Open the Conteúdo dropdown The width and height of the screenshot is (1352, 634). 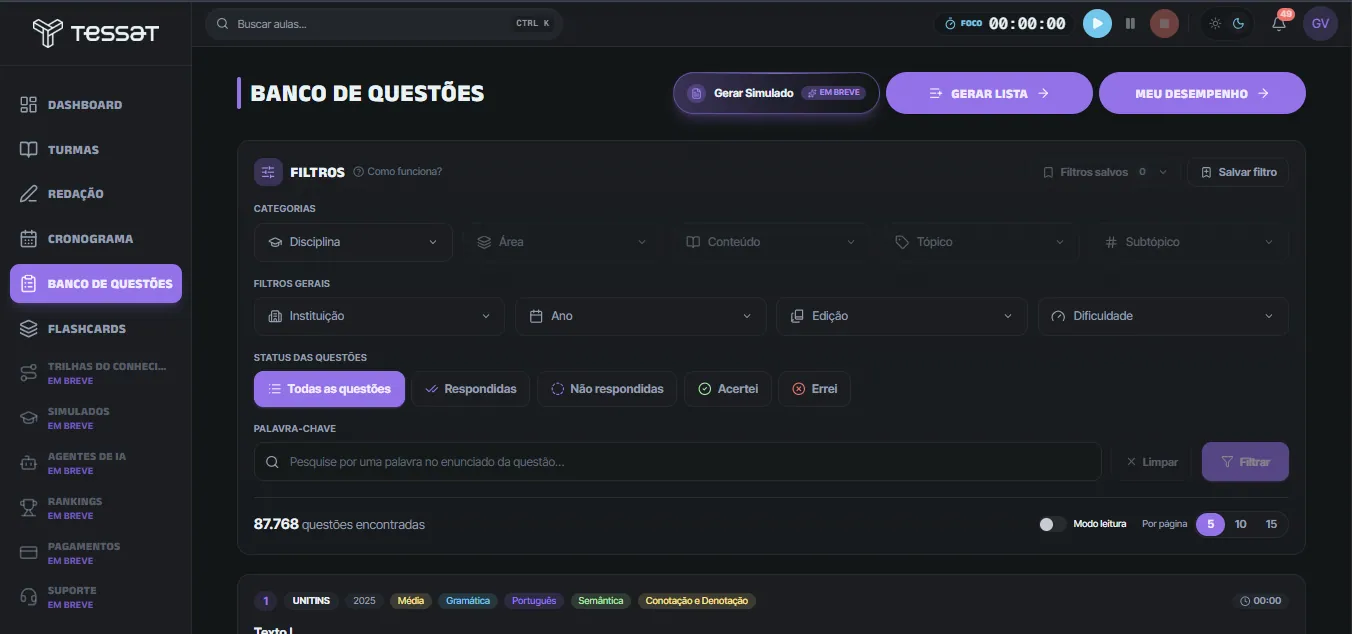click(771, 242)
